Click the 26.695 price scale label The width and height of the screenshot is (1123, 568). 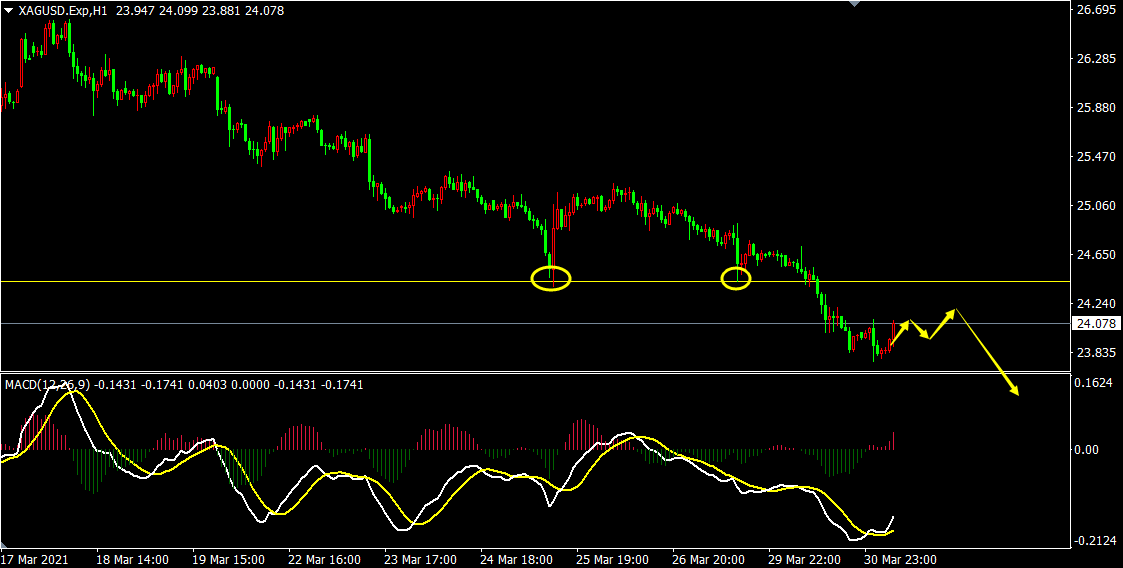click(1094, 10)
